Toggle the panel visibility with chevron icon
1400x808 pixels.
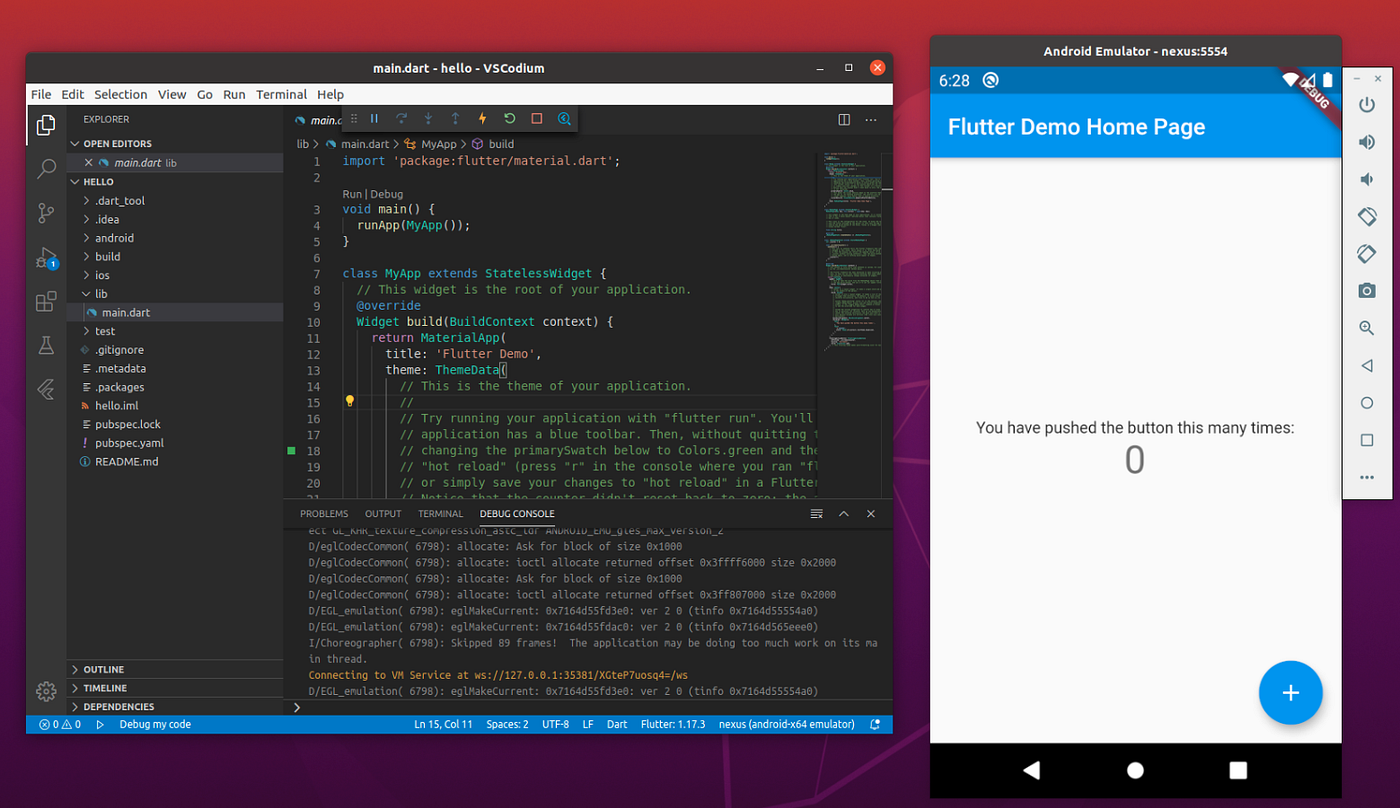point(844,513)
